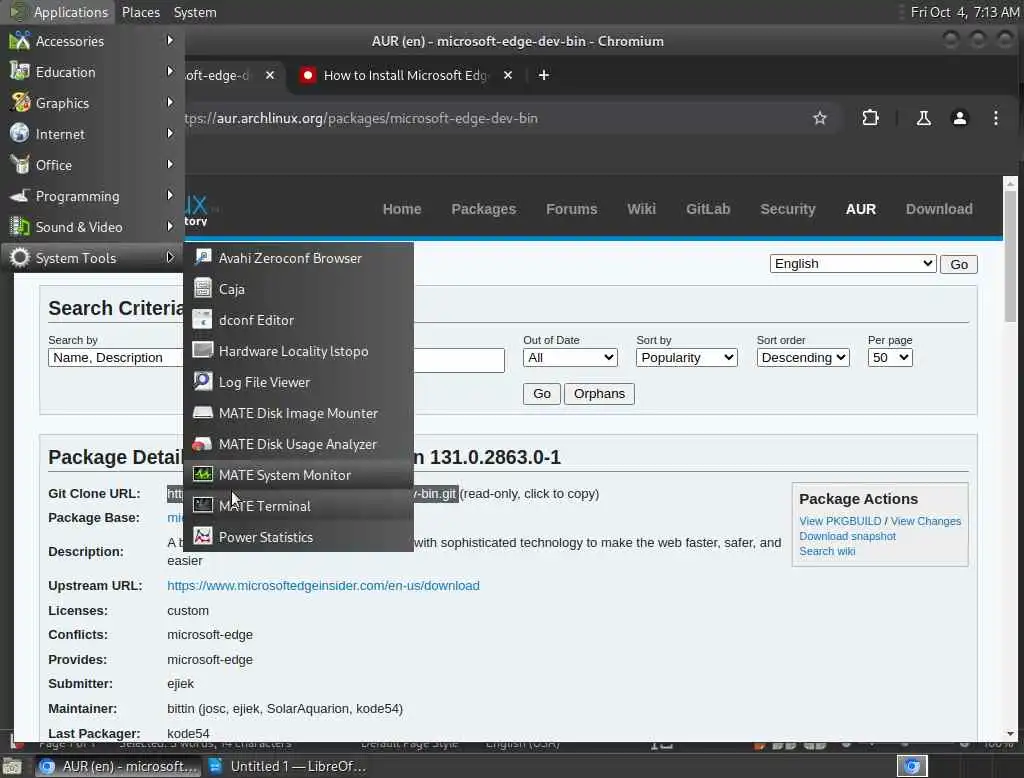Open the Programming menu category
The height and width of the screenshot is (778, 1024).
pyautogui.click(x=91, y=196)
